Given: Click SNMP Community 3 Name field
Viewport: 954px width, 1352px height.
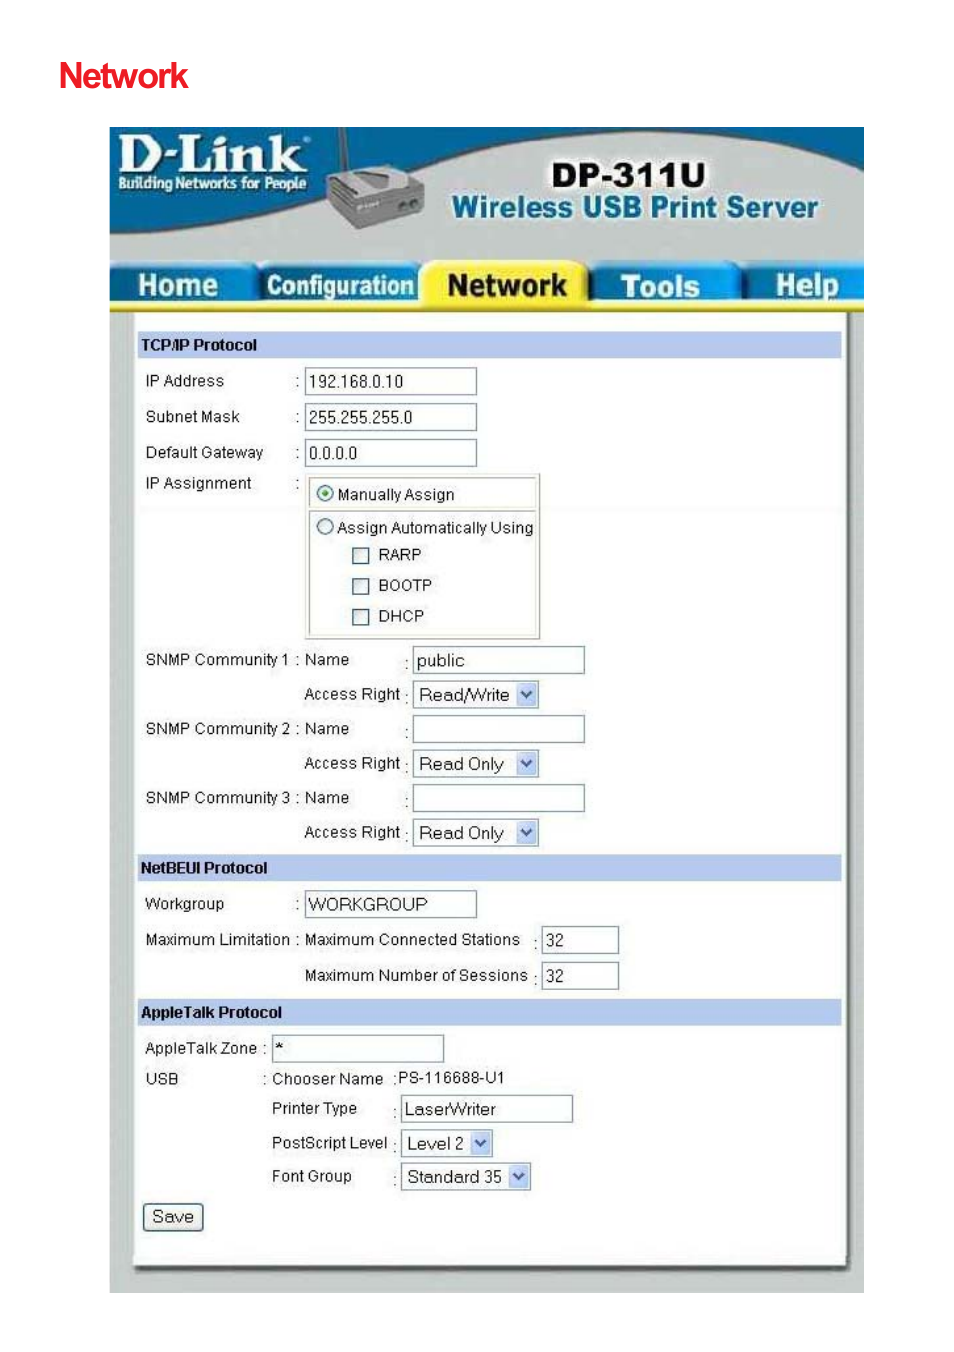Looking at the screenshot, I should [x=498, y=798].
